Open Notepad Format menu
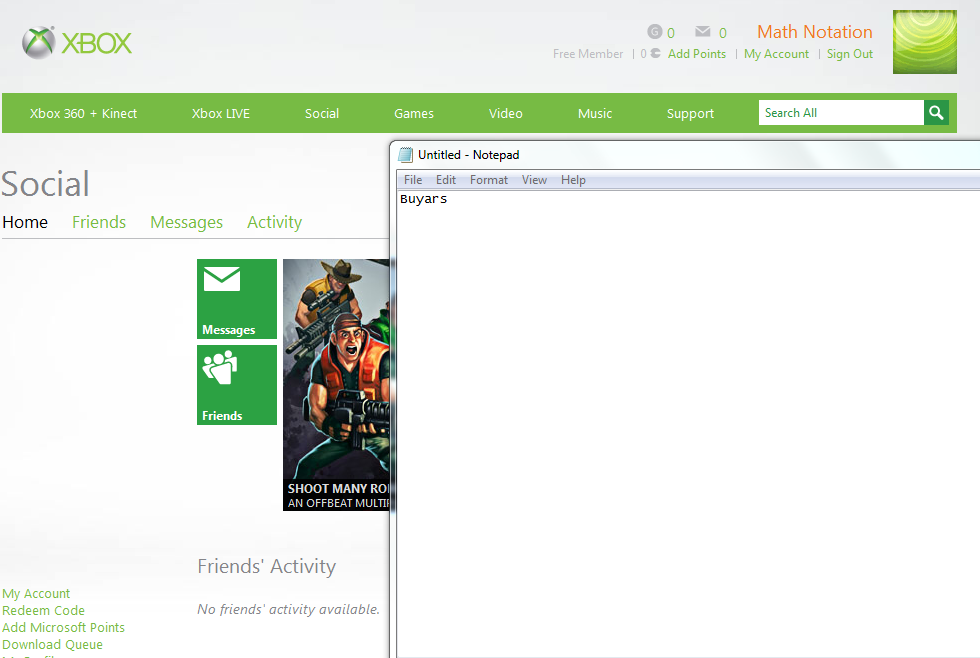Image resolution: width=980 pixels, height=658 pixels. tap(489, 180)
